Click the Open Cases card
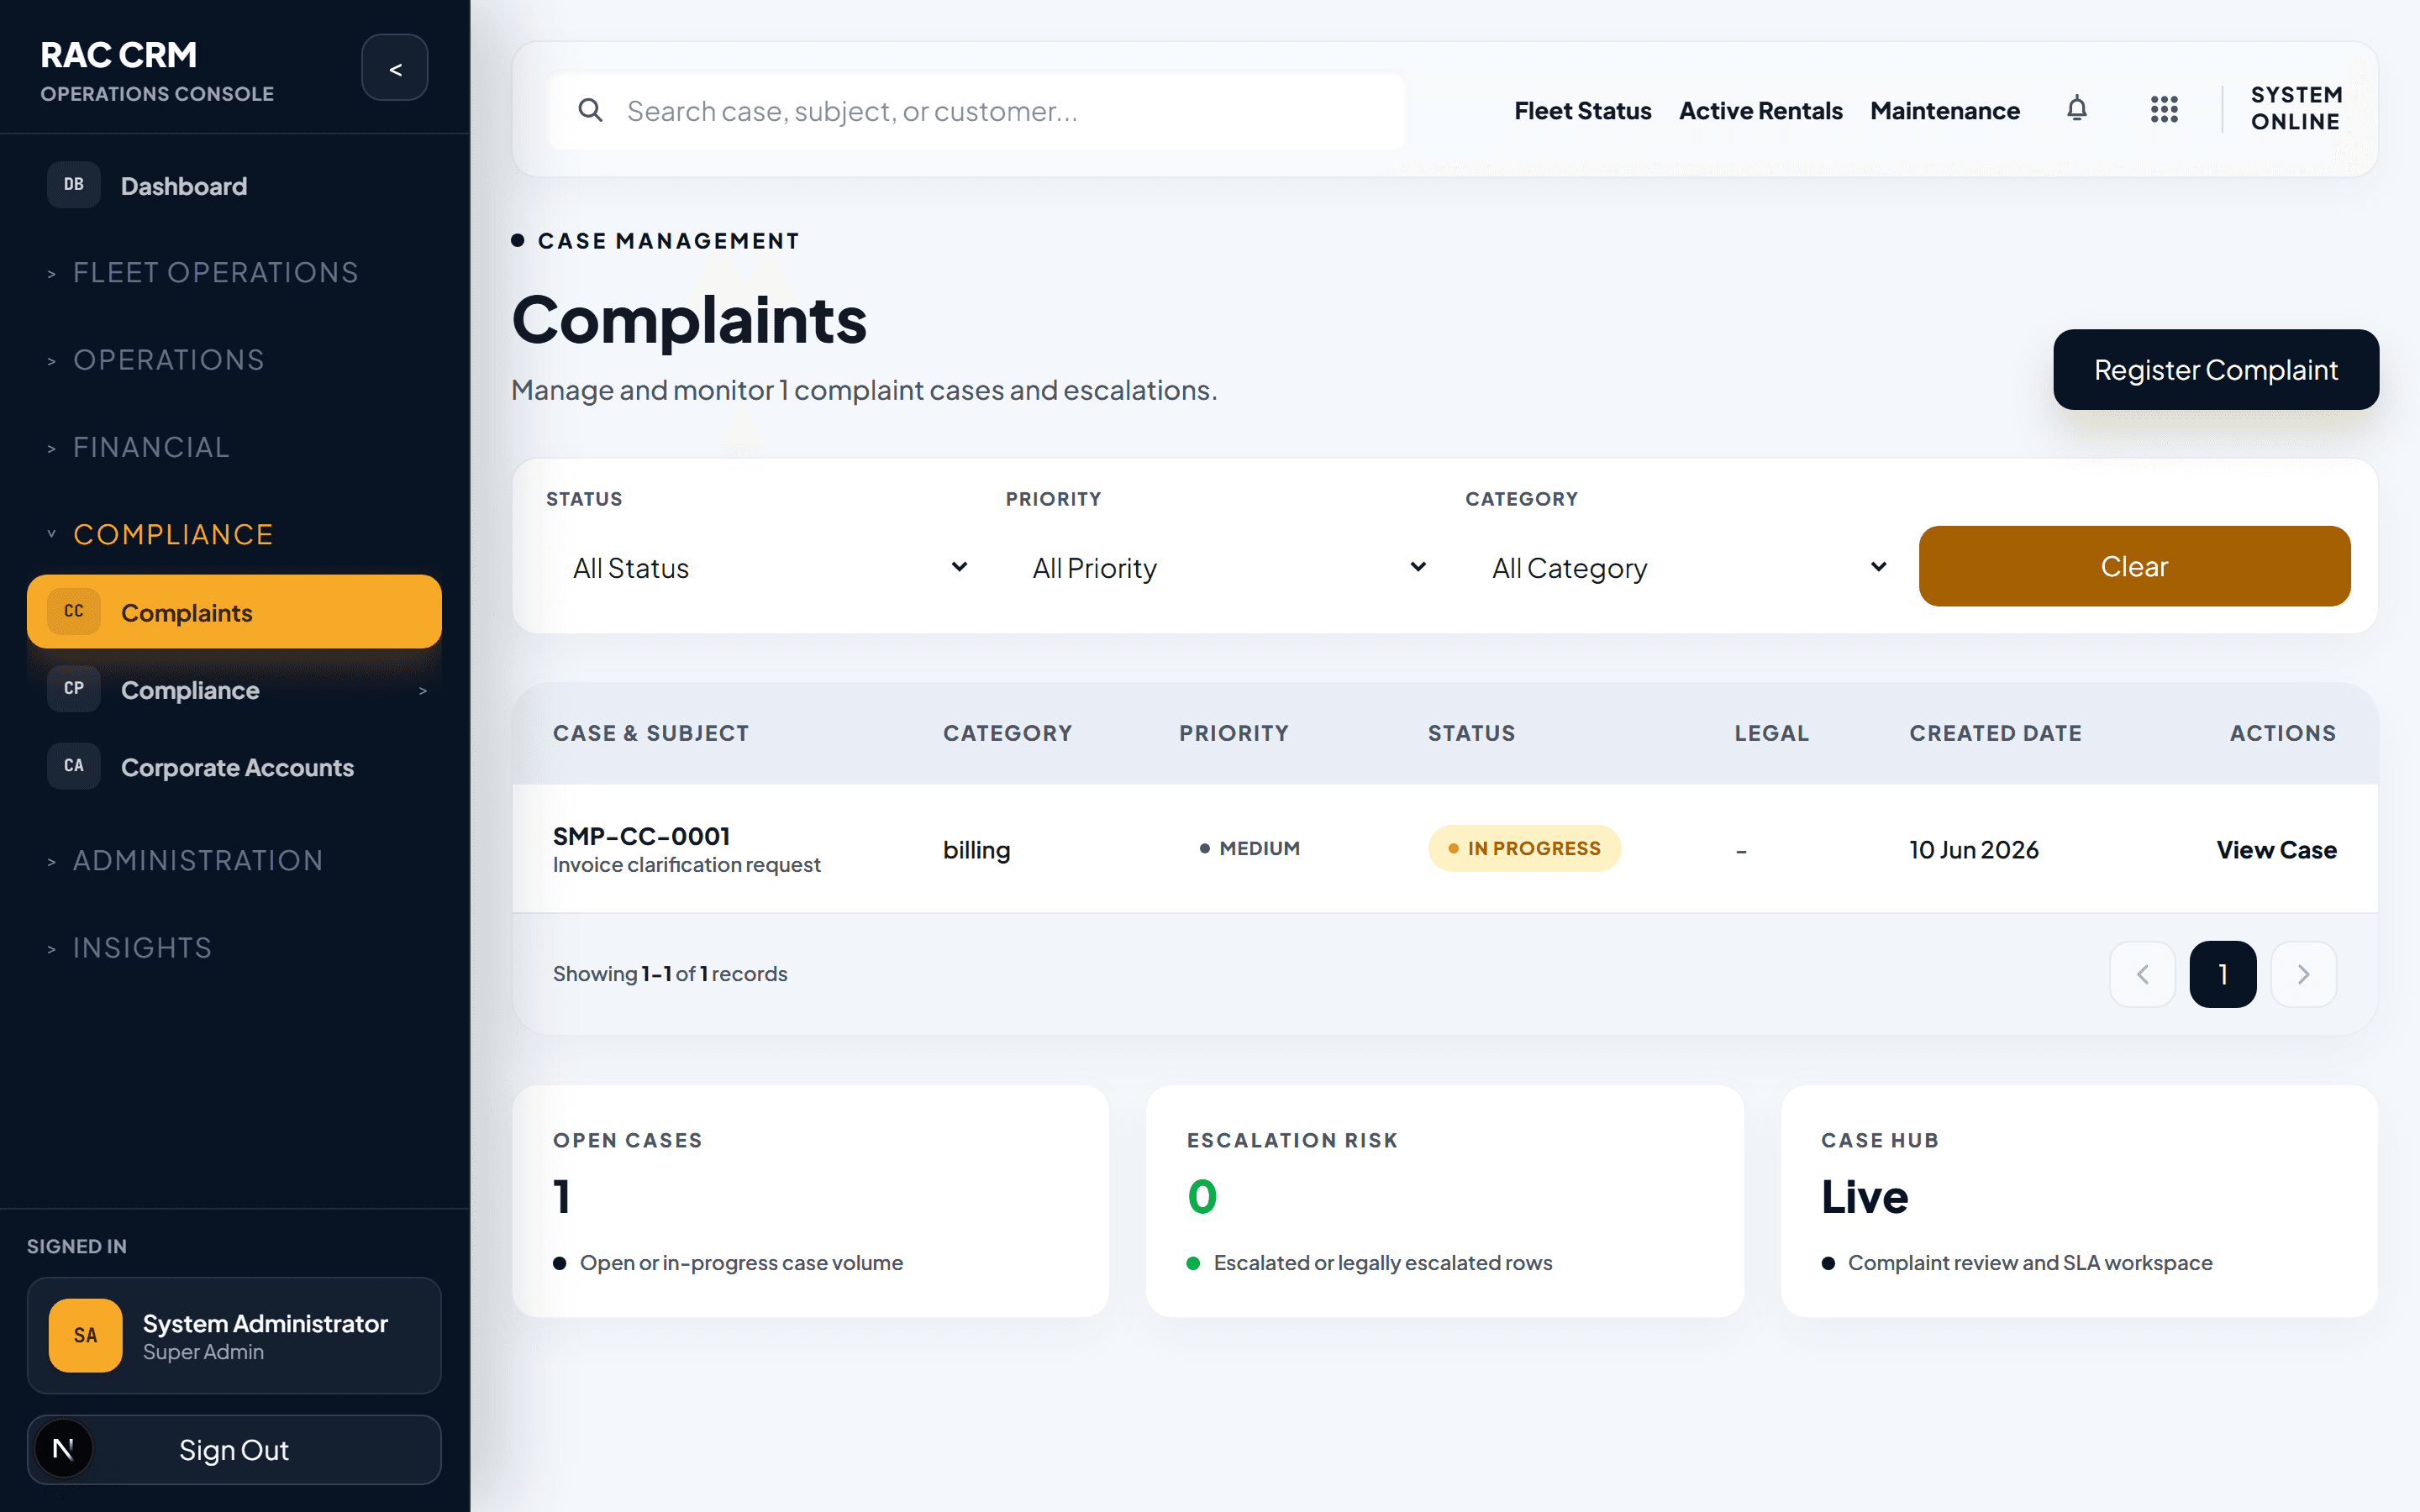 pos(810,1201)
